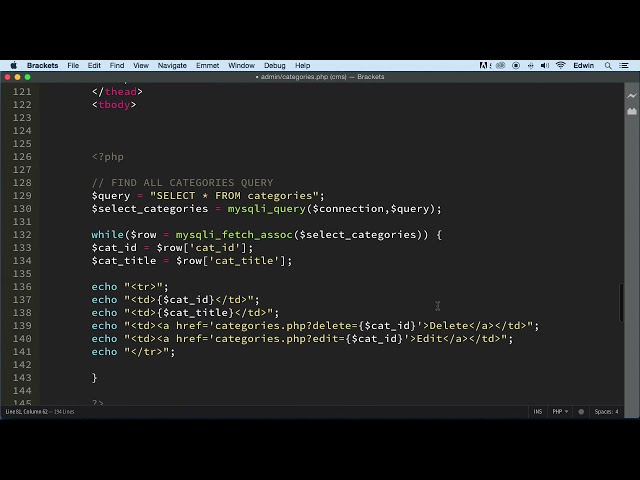Open the File menu

tap(73, 65)
